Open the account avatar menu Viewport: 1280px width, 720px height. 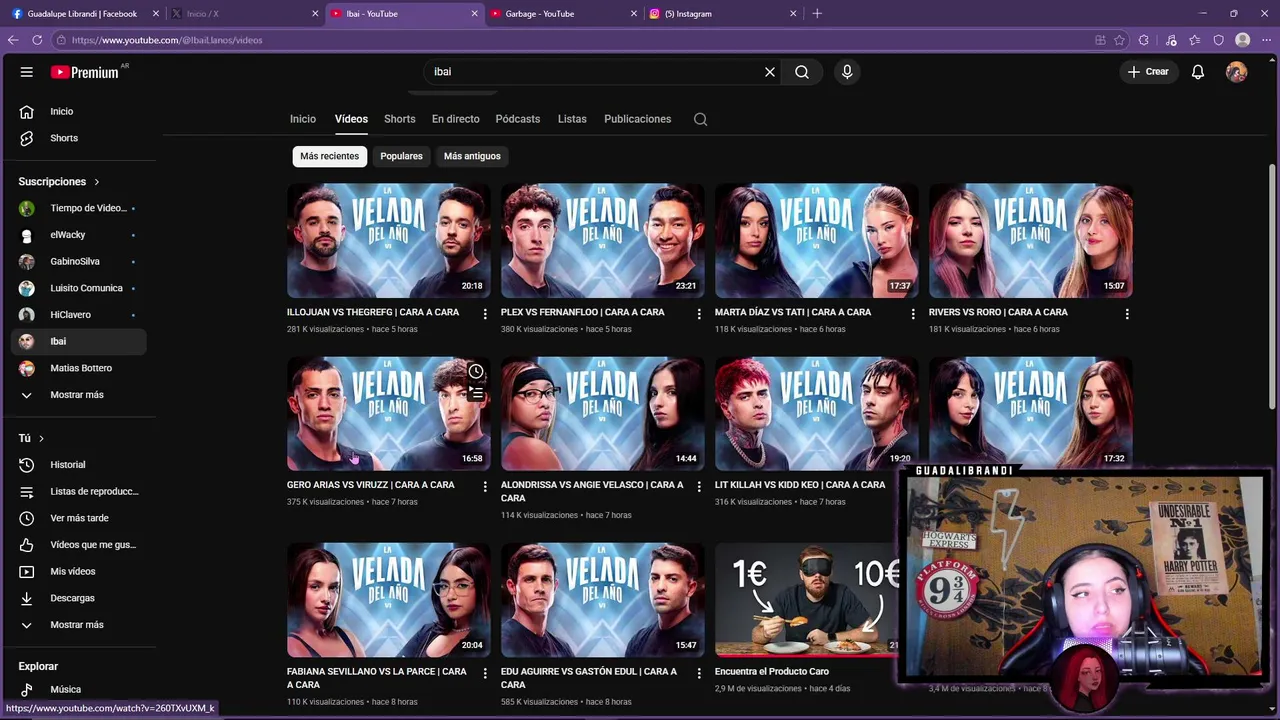tap(1237, 72)
